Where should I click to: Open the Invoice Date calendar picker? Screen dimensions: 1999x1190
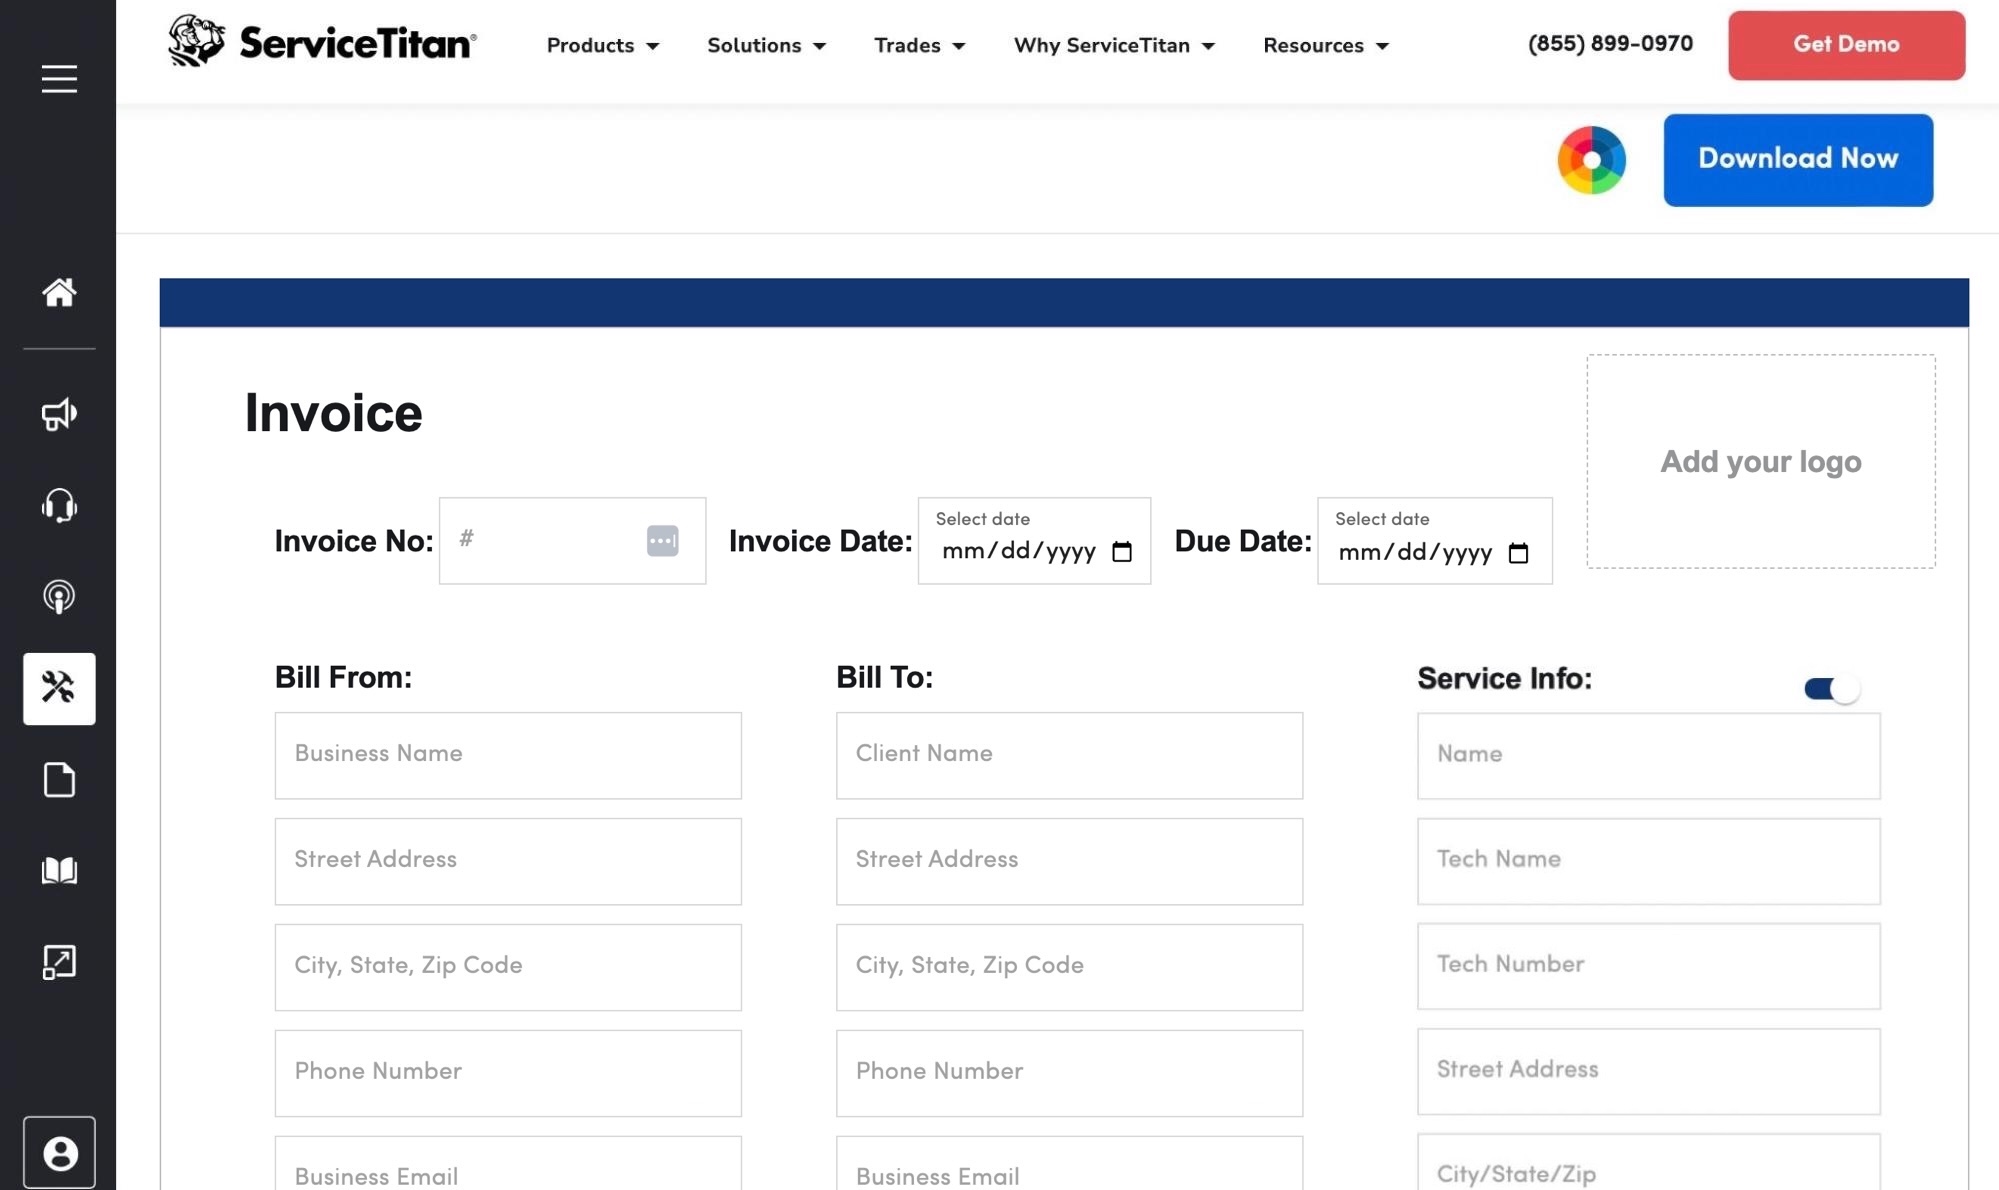coord(1122,551)
